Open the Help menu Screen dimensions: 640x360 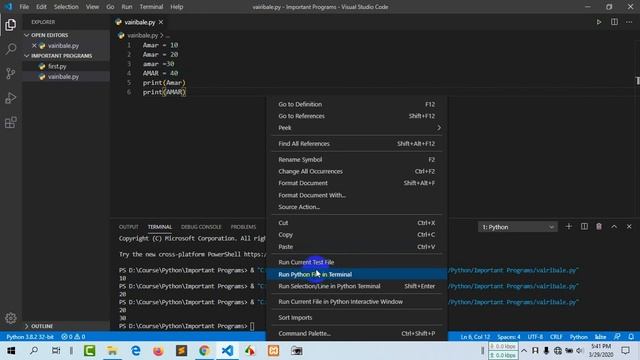[x=177, y=7]
